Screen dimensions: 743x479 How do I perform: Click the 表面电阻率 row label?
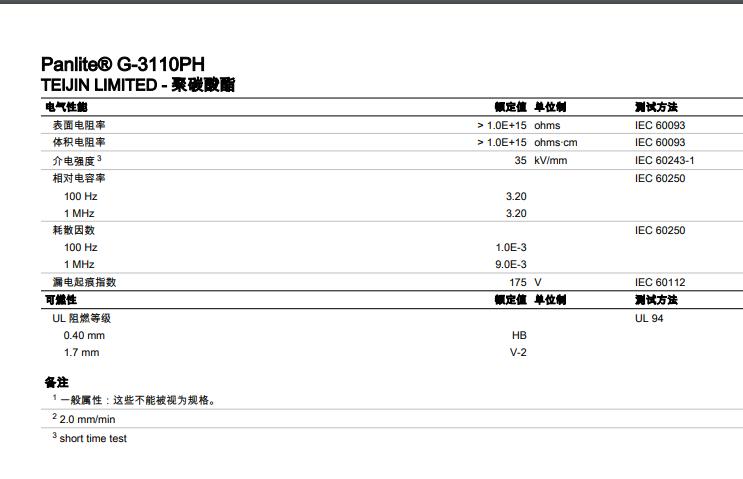click(79, 126)
